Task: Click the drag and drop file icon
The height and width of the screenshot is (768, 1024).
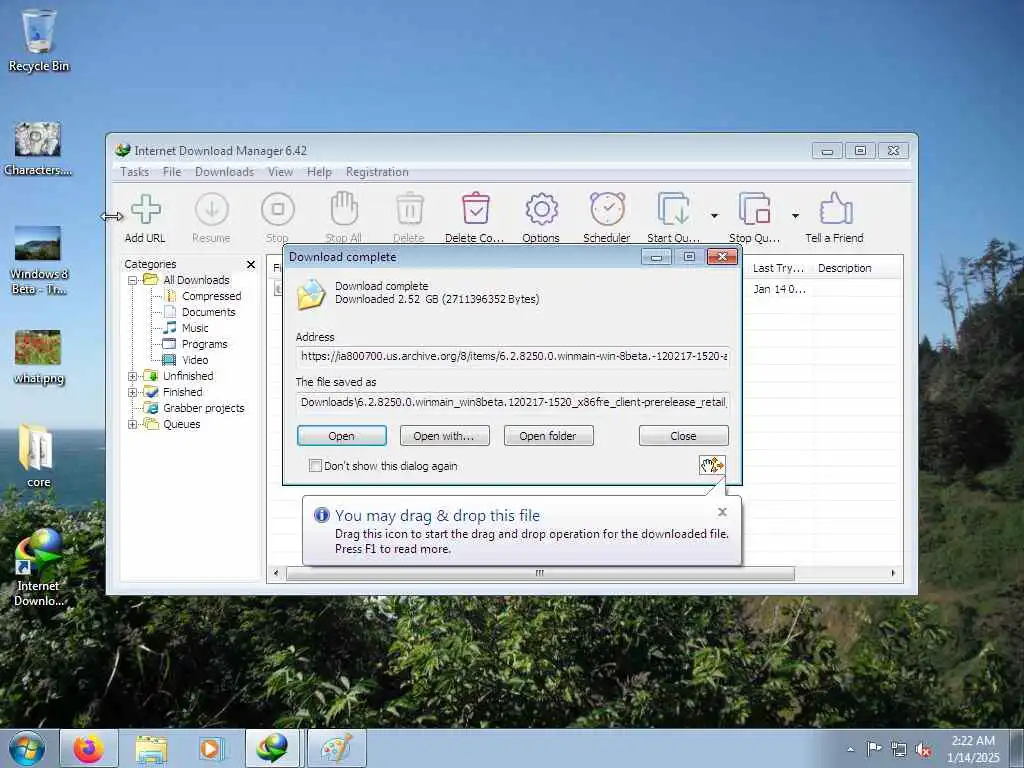Action: tap(712, 465)
